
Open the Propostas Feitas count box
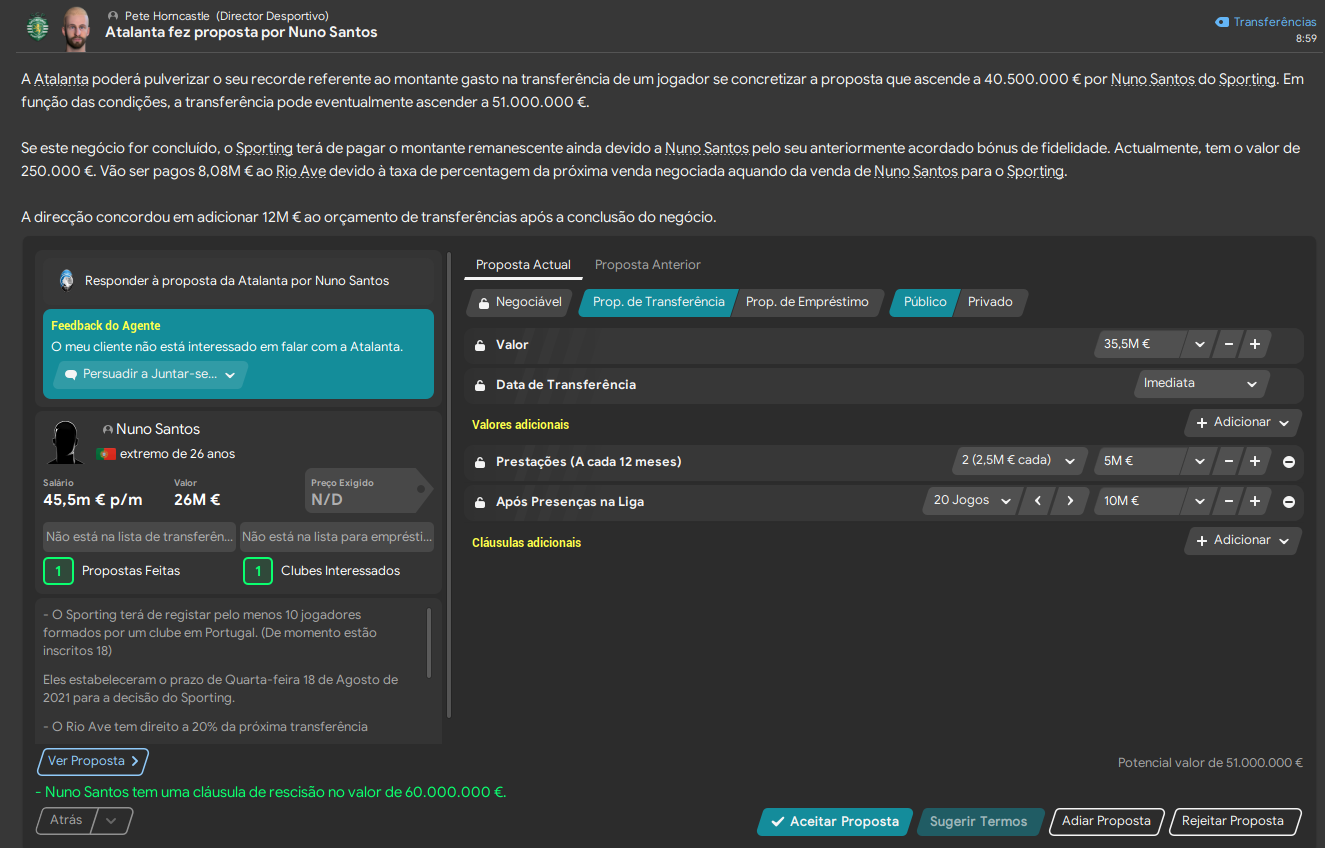click(x=58, y=572)
